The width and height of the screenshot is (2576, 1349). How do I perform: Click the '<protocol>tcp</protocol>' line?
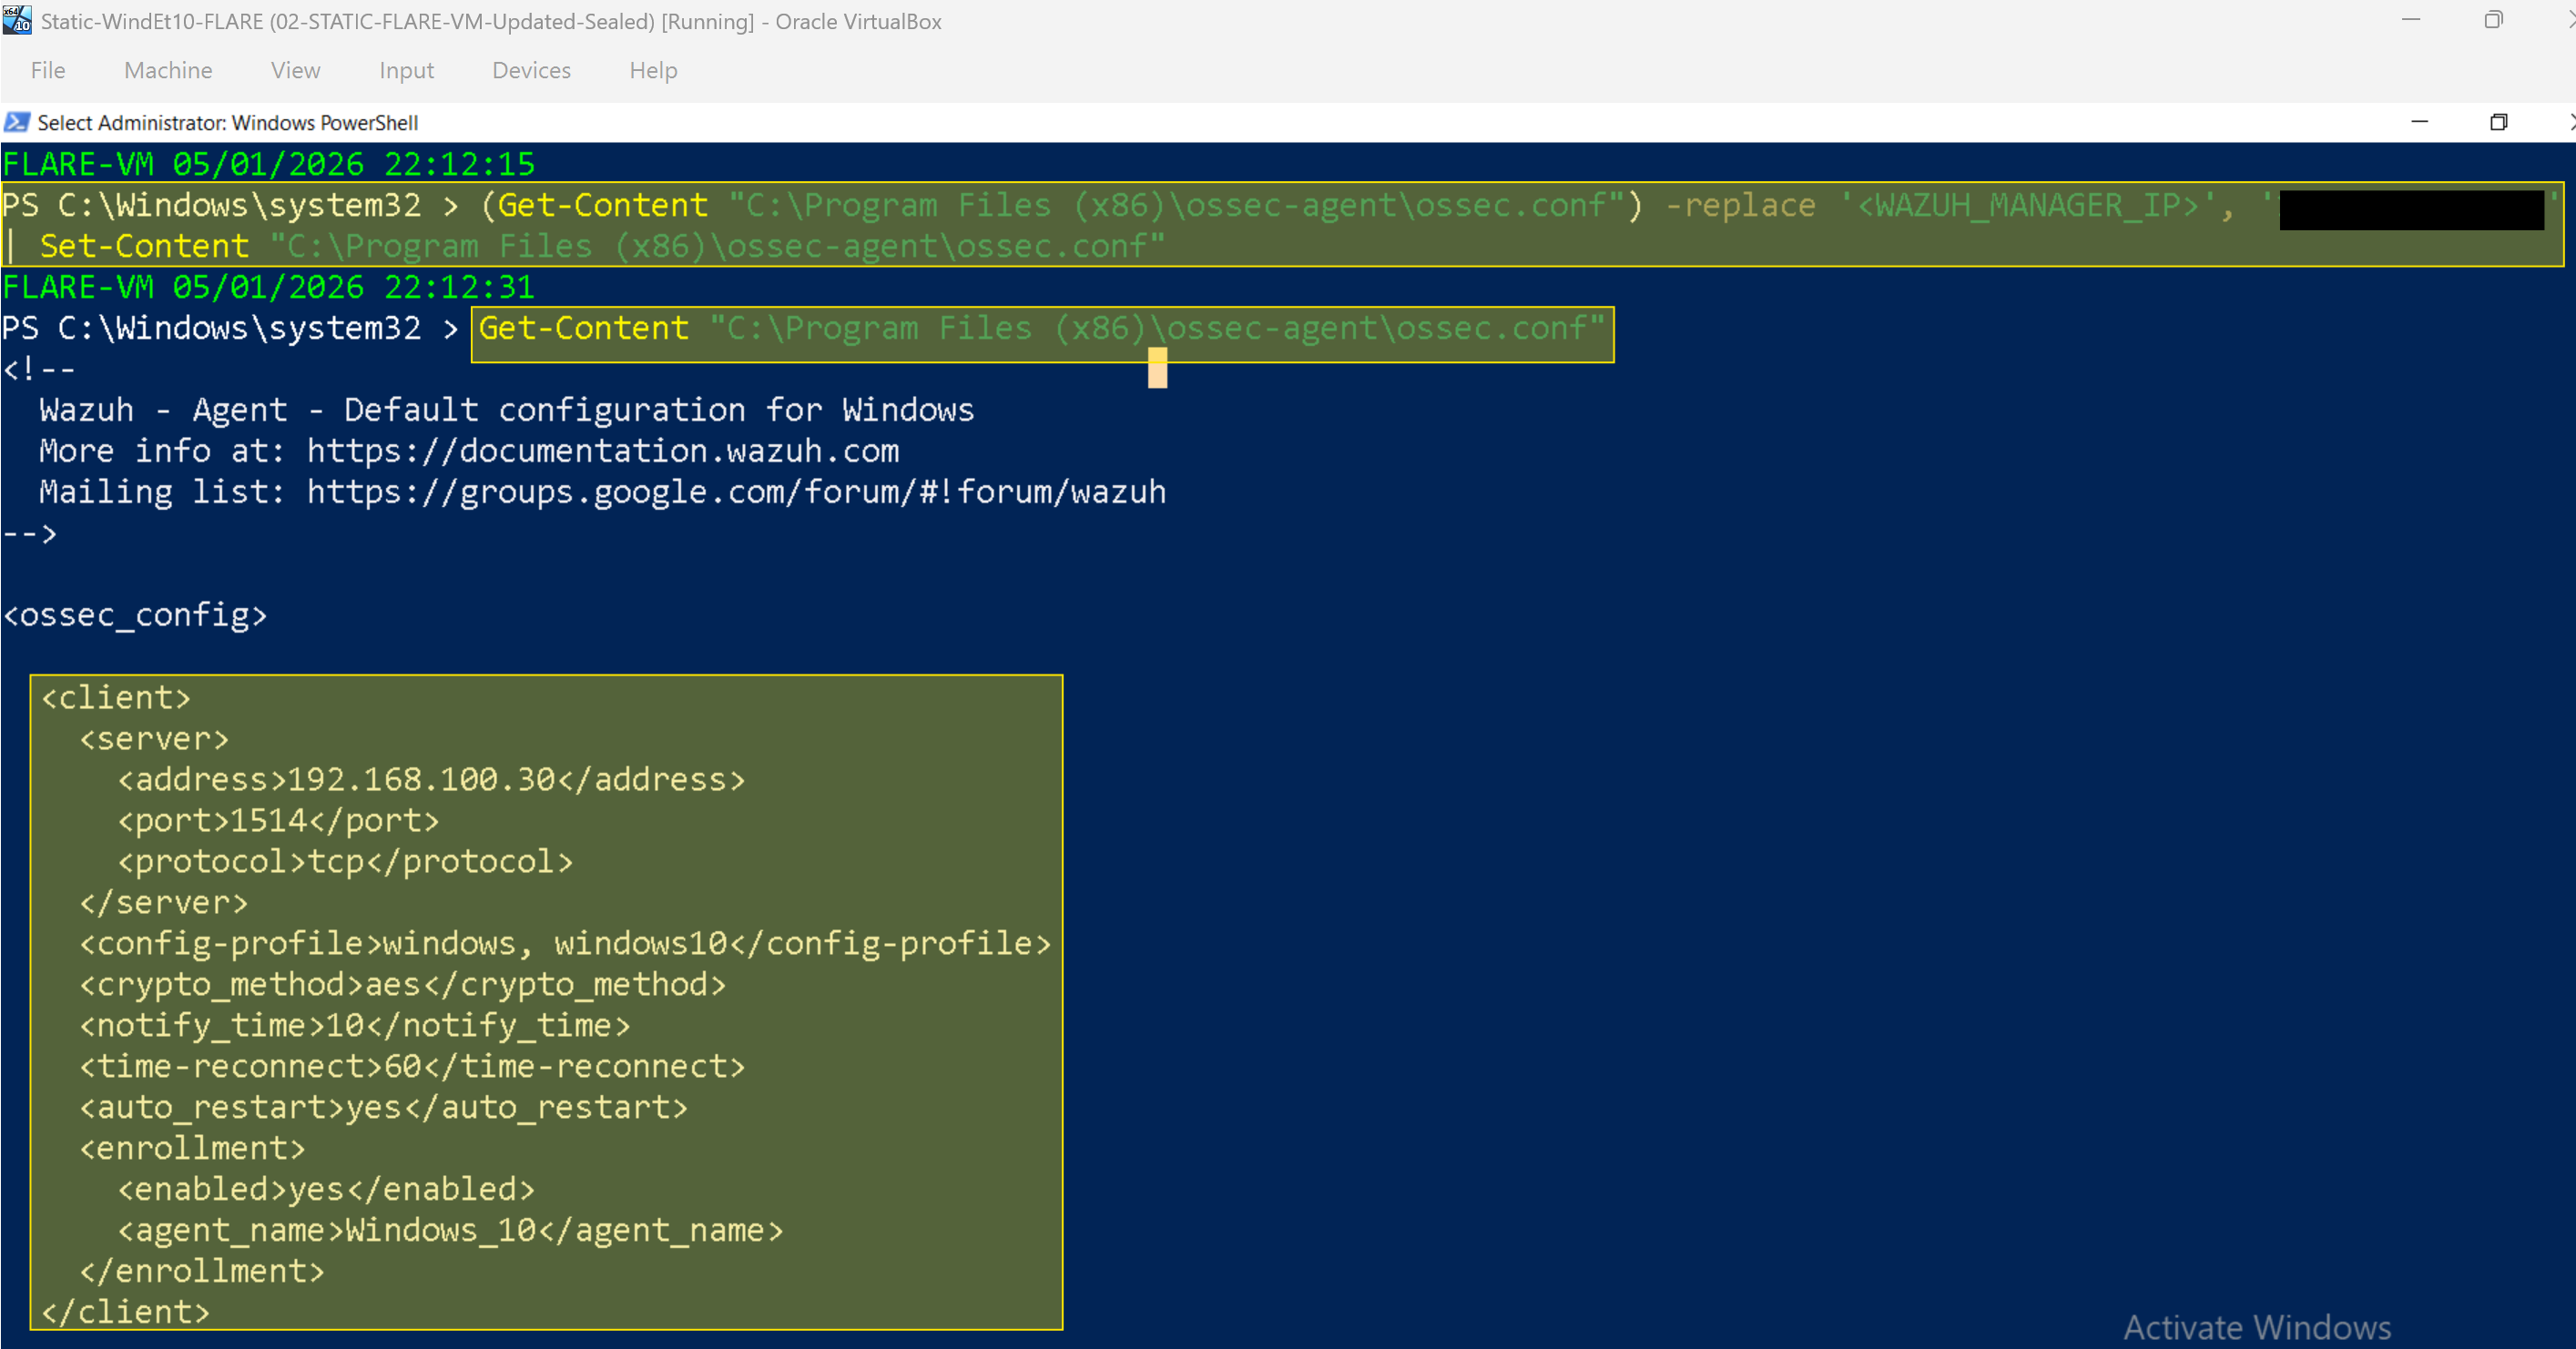(345, 860)
